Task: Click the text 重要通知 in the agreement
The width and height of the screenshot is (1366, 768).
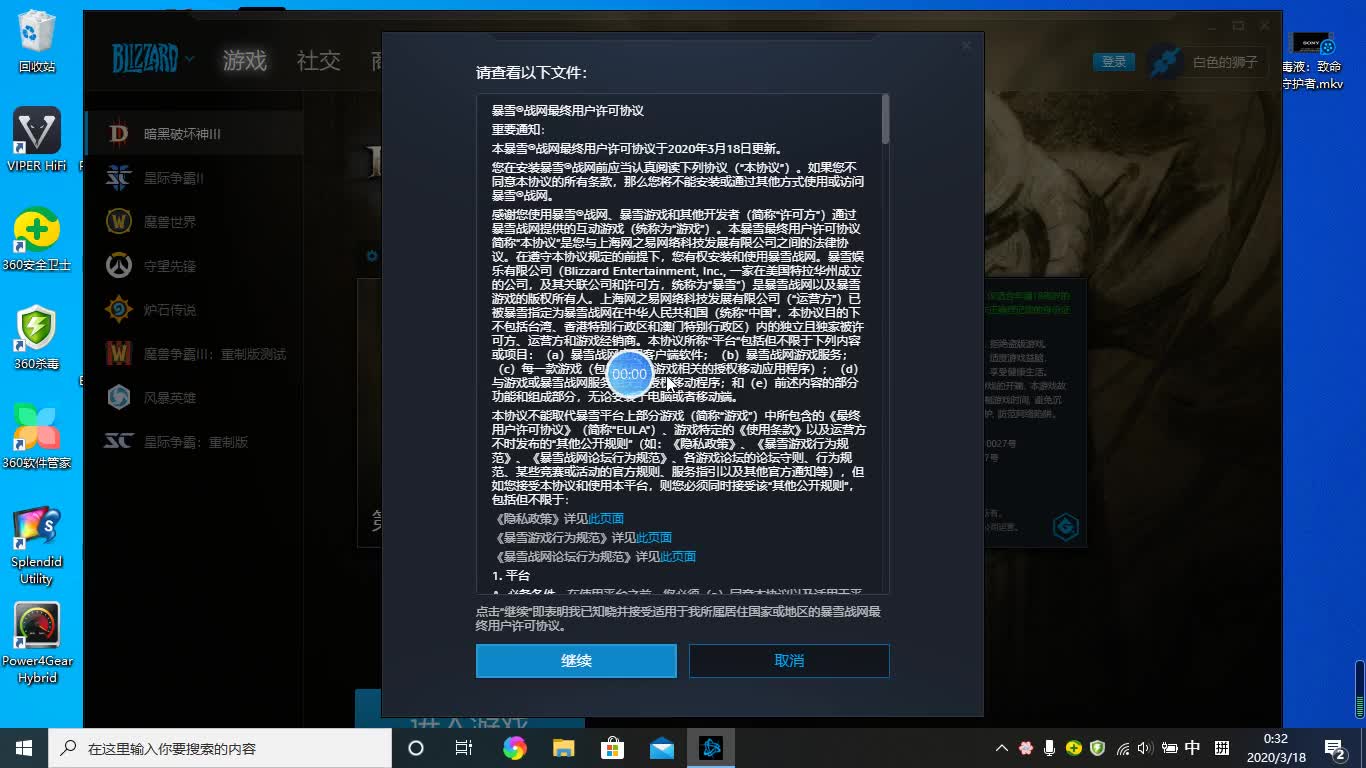Action: (518, 130)
